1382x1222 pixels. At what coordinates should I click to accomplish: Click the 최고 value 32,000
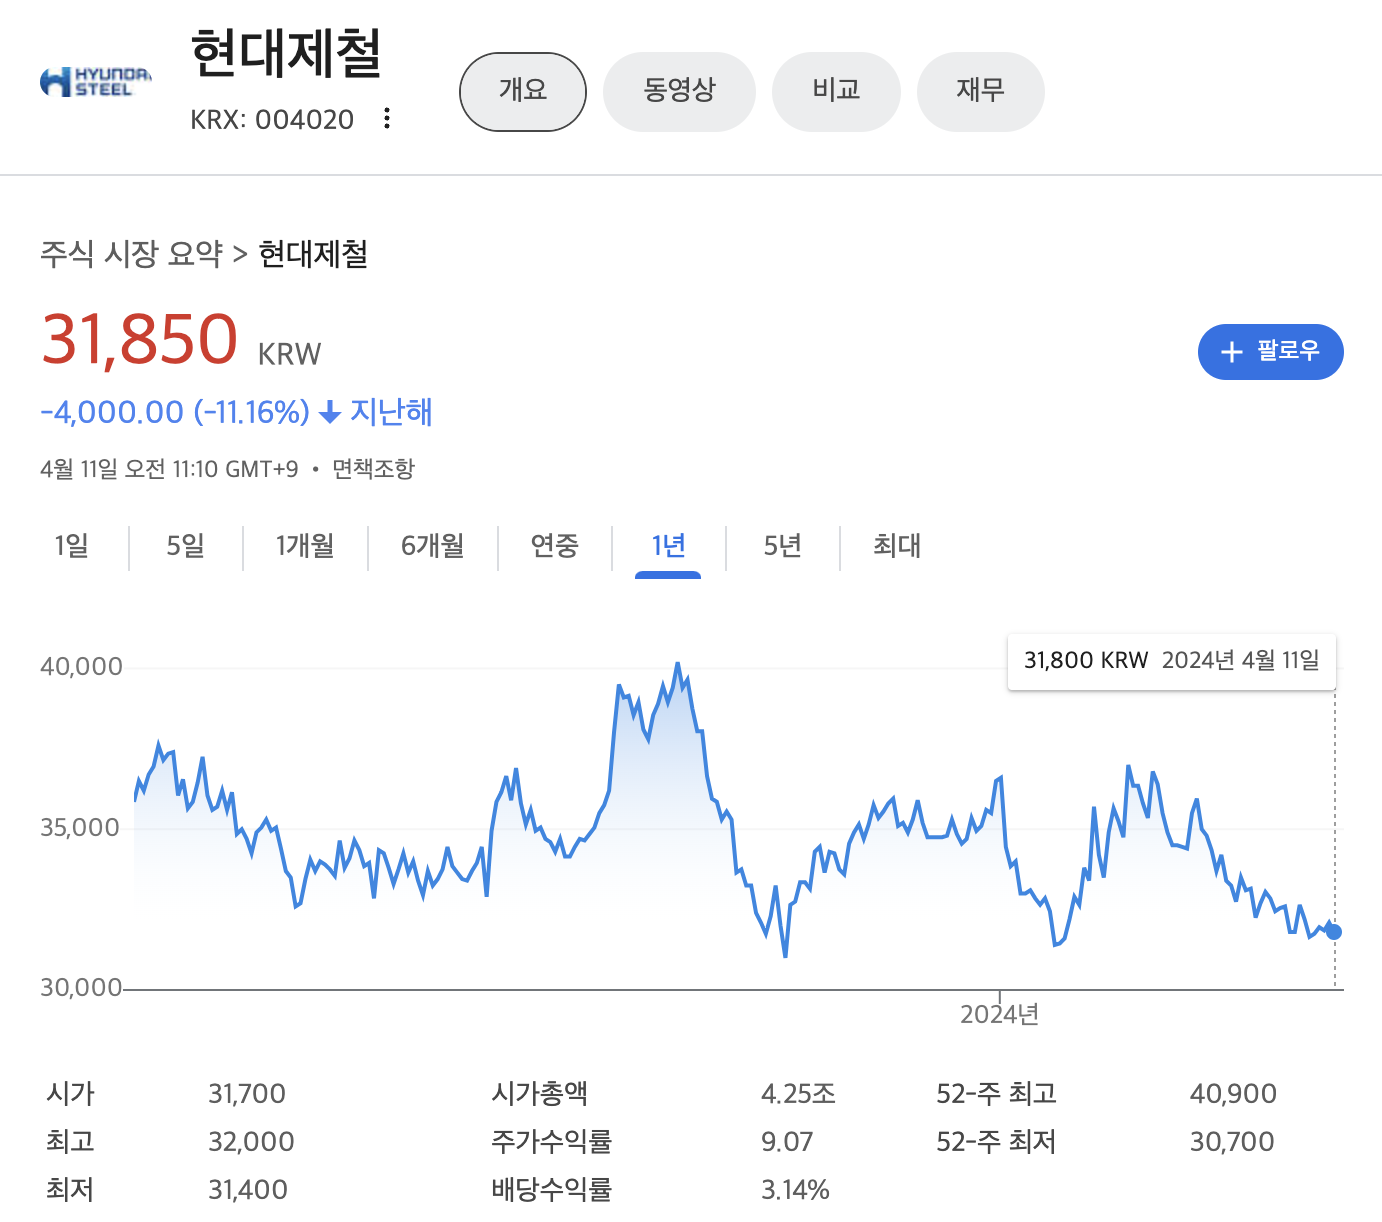click(x=251, y=1142)
